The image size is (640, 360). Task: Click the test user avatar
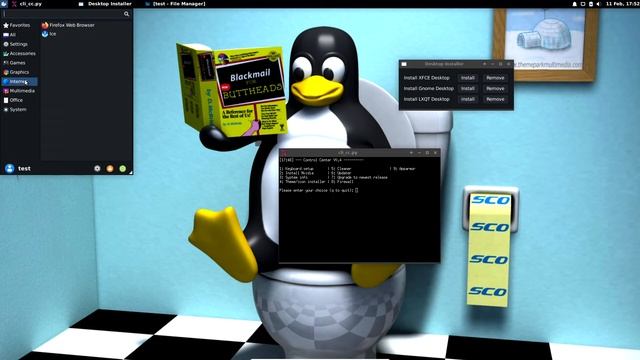coord(10,168)
